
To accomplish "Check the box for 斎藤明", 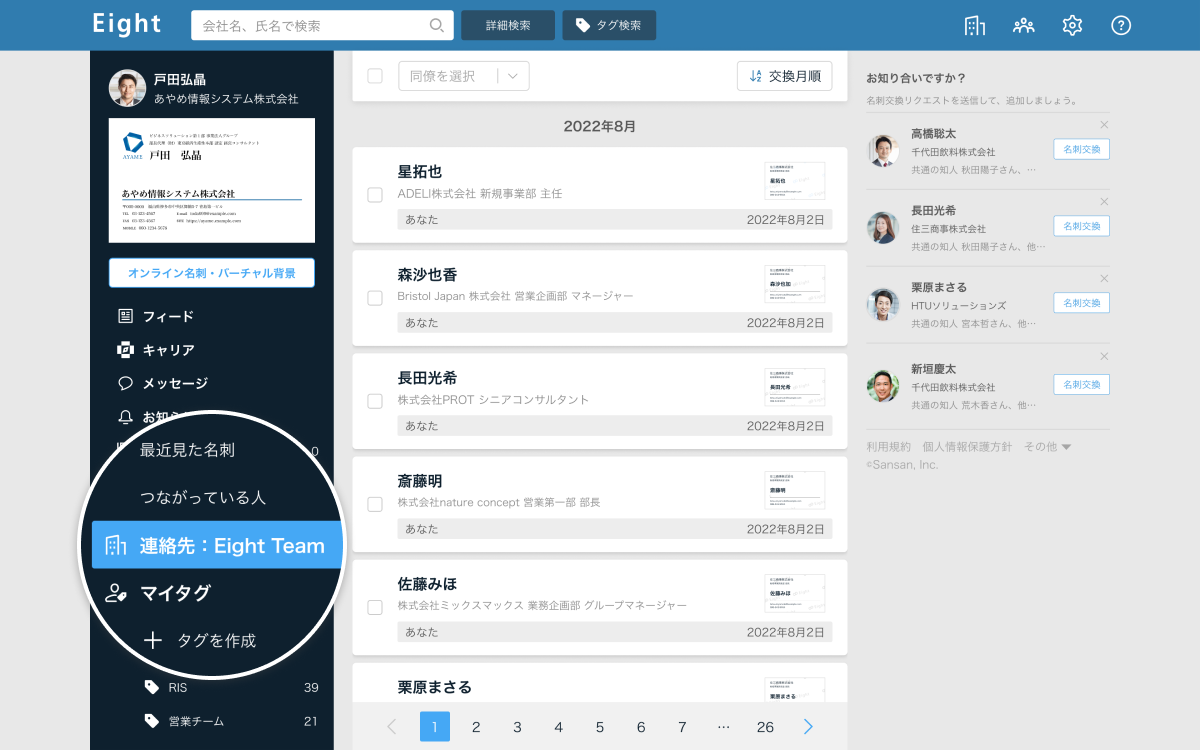I will pyautogui.click(x=375, y=504).
